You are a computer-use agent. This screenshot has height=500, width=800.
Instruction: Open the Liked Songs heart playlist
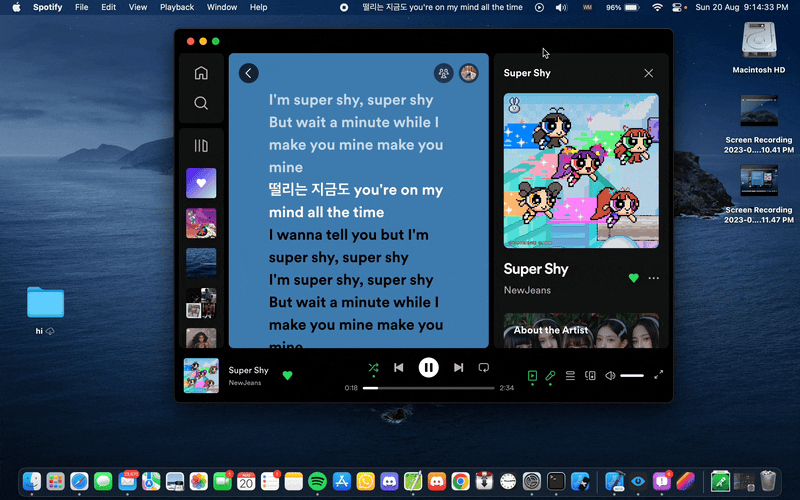[201, 183]
